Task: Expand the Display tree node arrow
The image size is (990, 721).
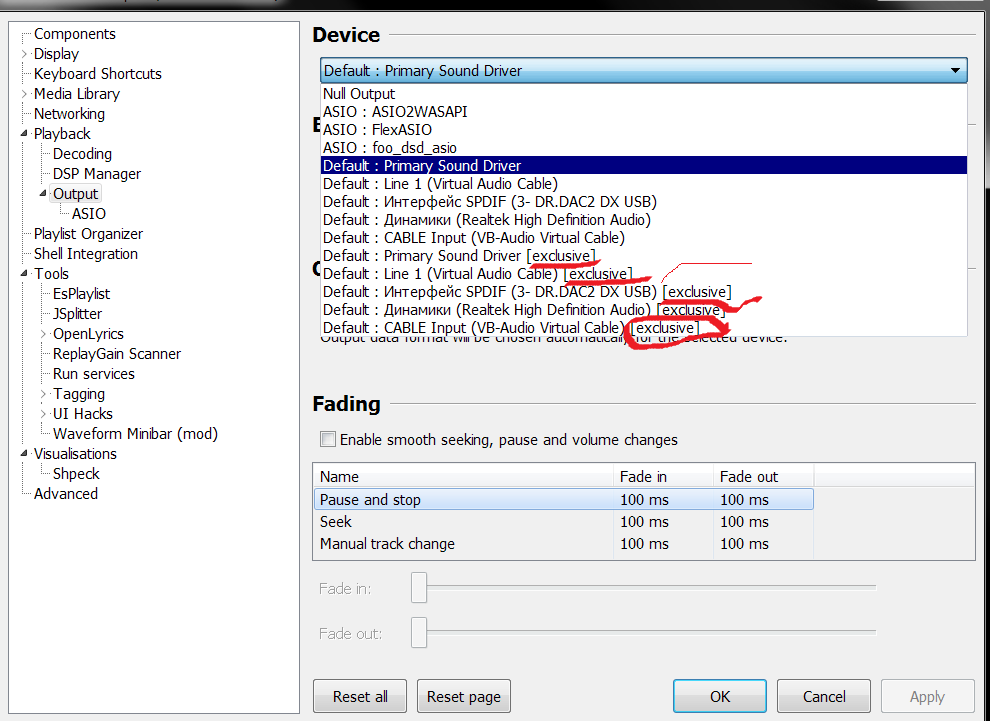Action: (x=25, y=54)
